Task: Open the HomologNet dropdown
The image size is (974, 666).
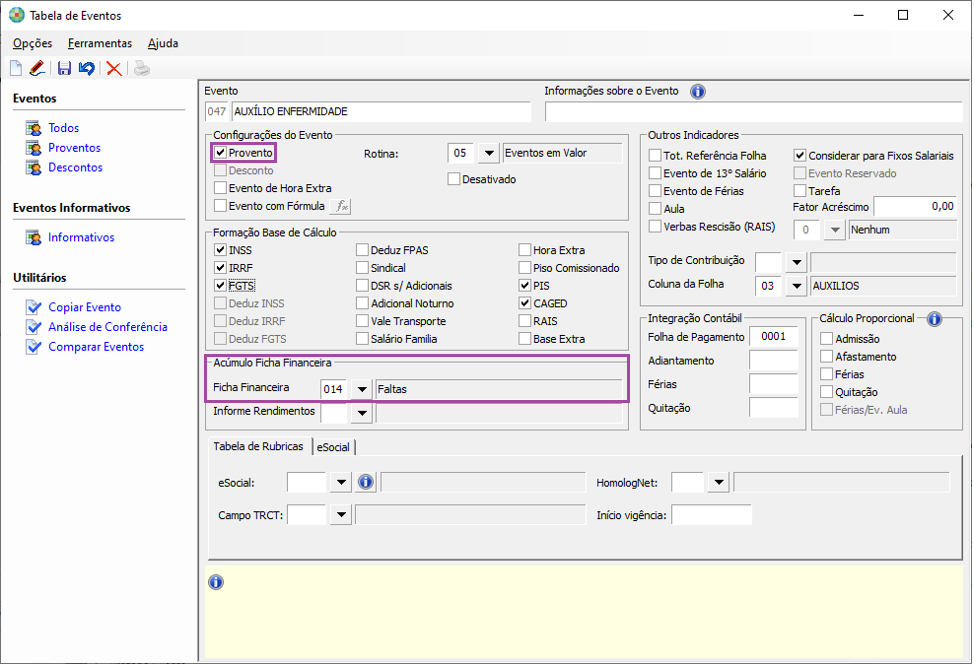Action: click(x=718, y=482)
